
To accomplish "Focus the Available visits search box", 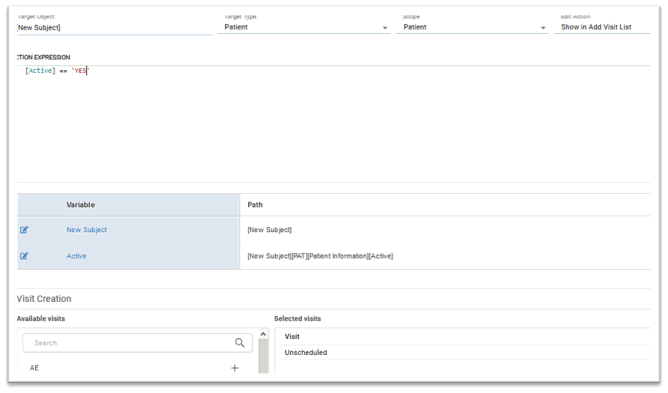I will (x=137, y=343).
